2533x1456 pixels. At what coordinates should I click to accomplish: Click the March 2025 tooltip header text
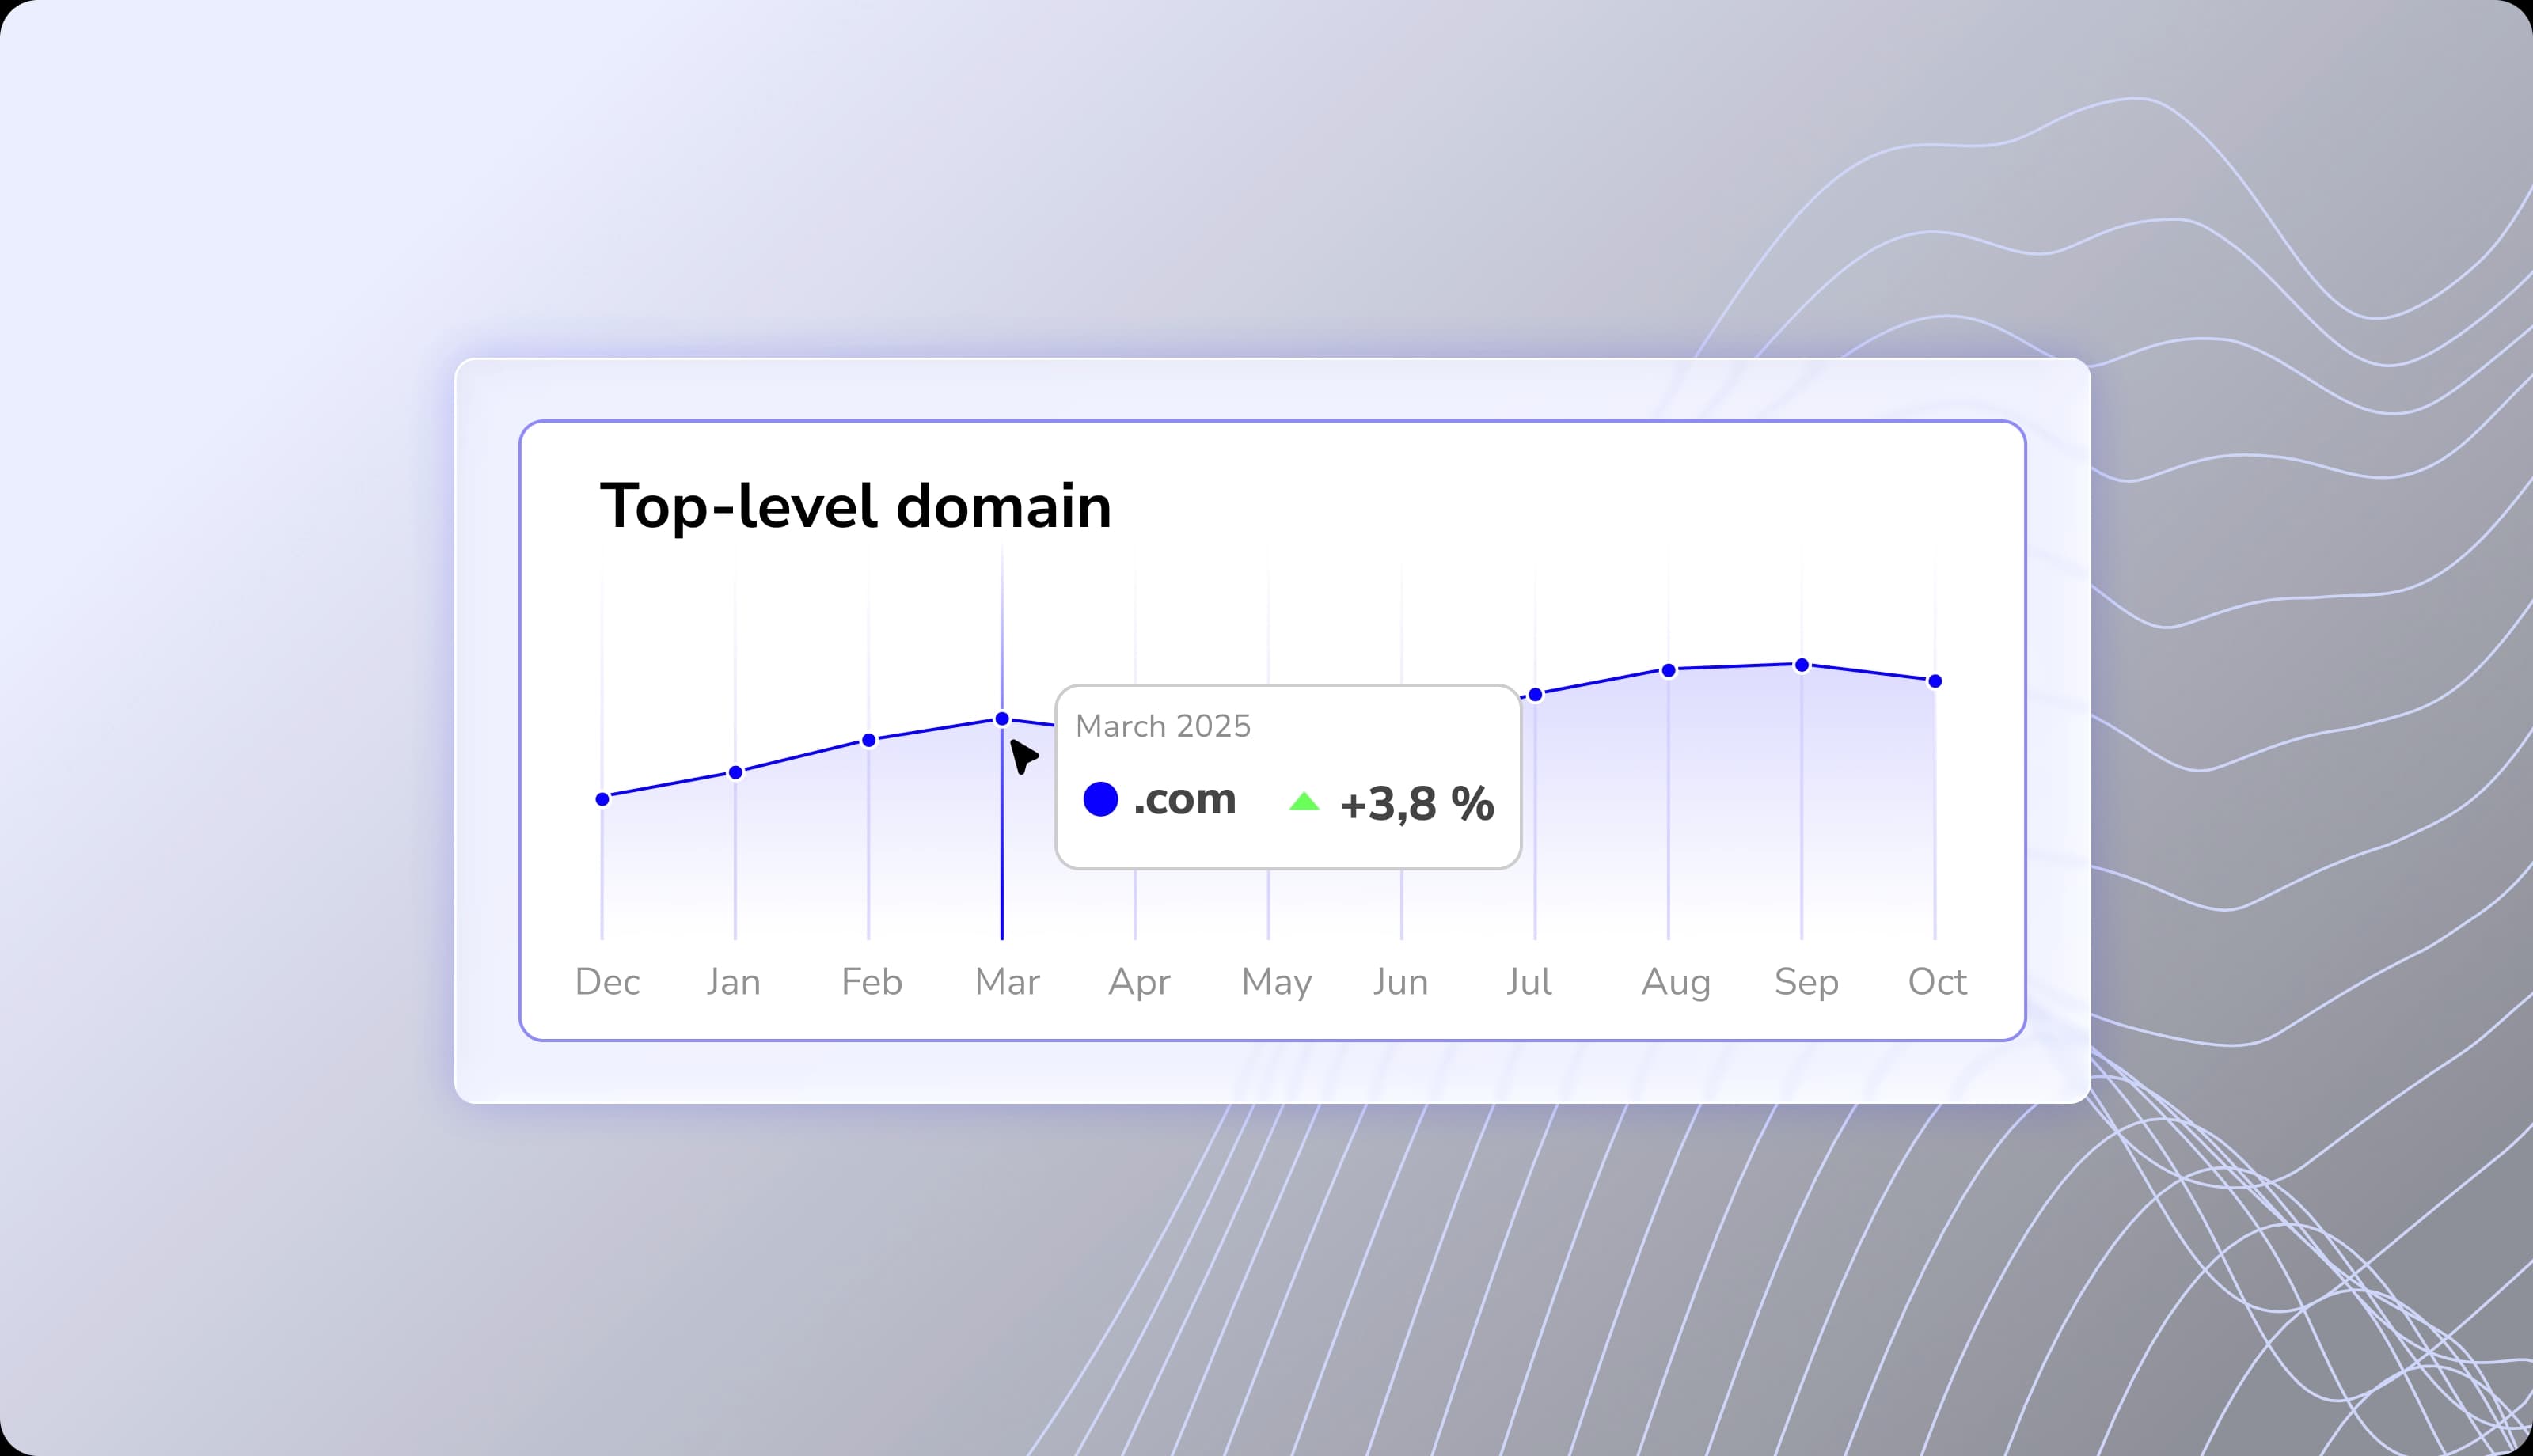coord(1163,726)
